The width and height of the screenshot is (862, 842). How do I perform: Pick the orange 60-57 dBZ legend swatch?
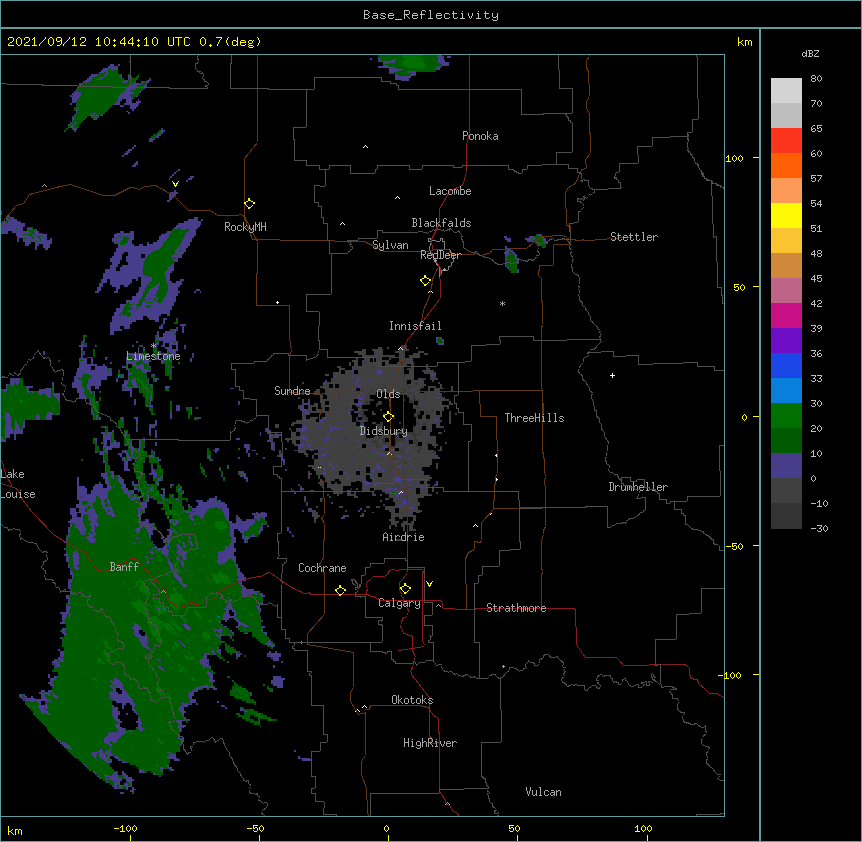pyautogui.click(x=786, y=165)
